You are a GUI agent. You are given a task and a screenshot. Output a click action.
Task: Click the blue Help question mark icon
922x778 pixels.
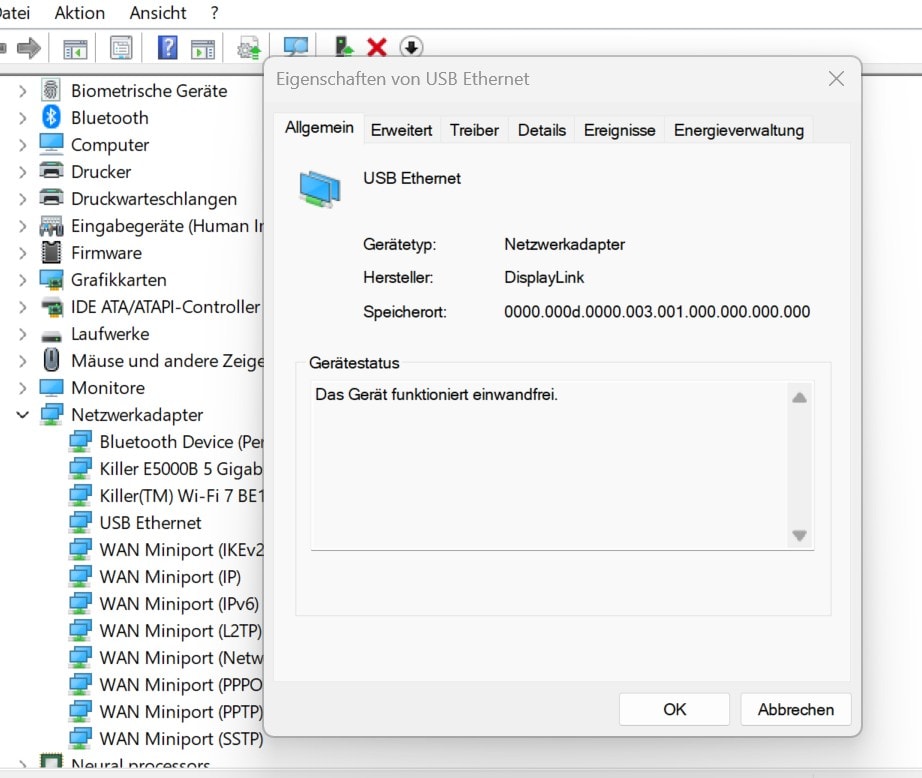[x=167, y=47]
